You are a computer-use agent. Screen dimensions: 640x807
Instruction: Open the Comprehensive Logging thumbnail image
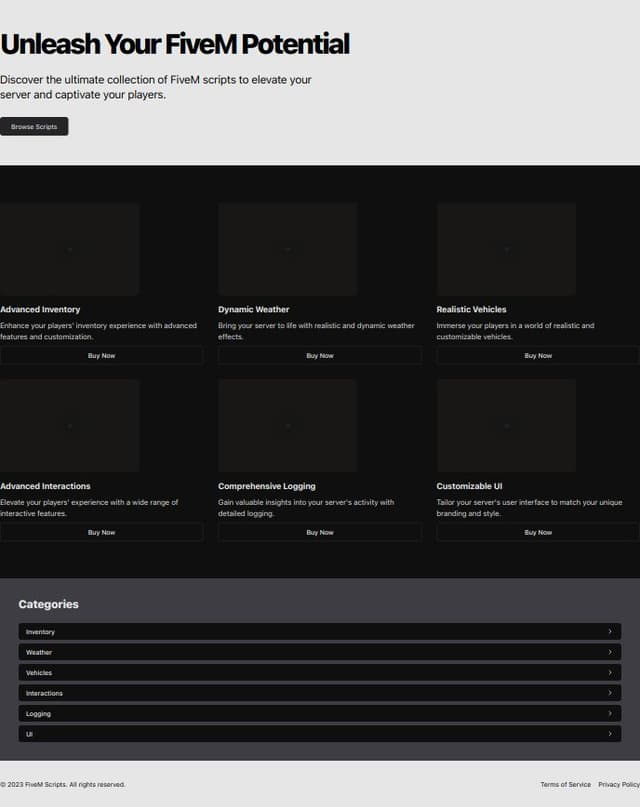point(288,426)
